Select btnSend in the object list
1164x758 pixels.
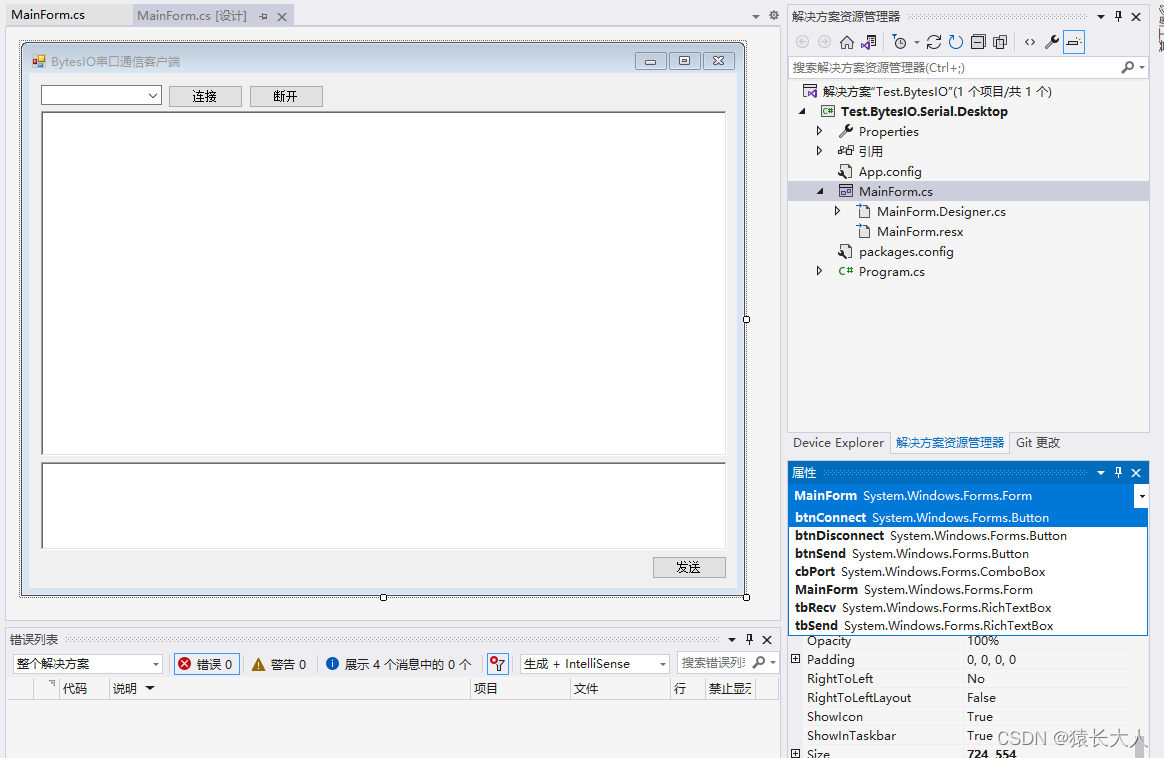967,553
